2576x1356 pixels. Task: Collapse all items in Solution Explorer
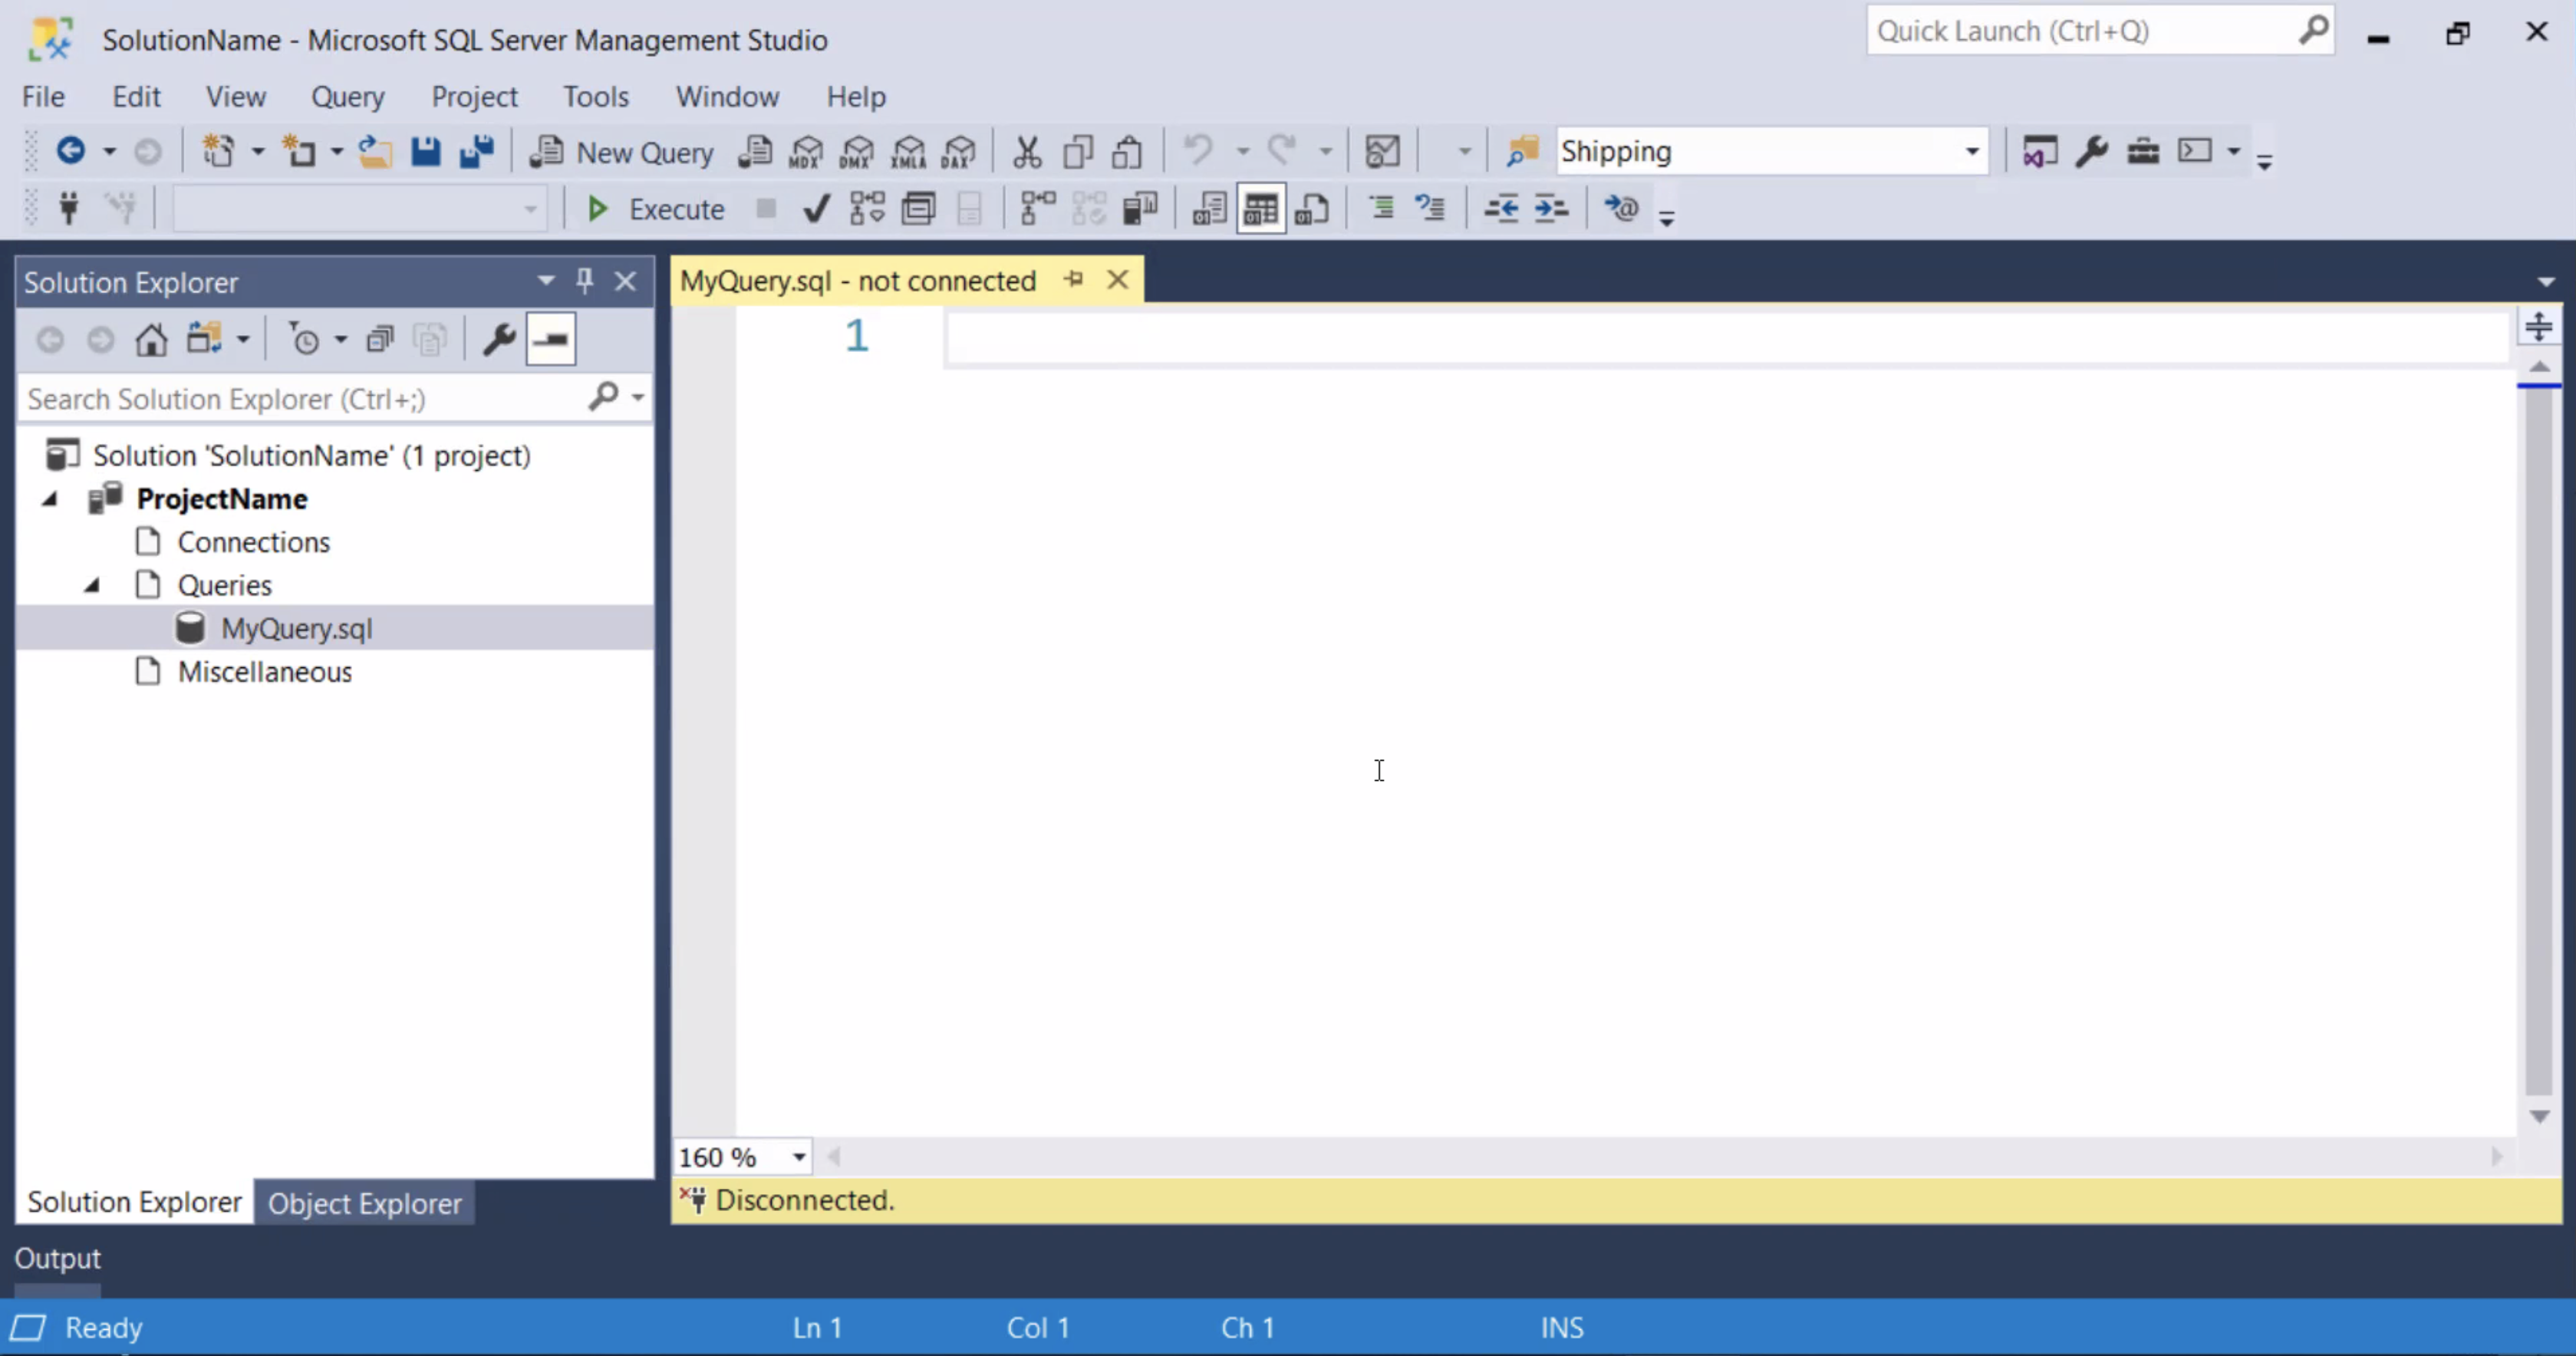pos(380,340)
